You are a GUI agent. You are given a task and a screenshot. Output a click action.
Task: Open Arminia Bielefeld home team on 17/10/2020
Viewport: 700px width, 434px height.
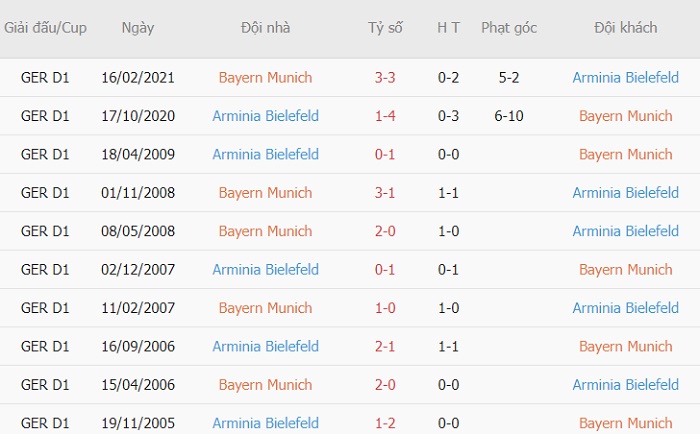coord(265,116)
